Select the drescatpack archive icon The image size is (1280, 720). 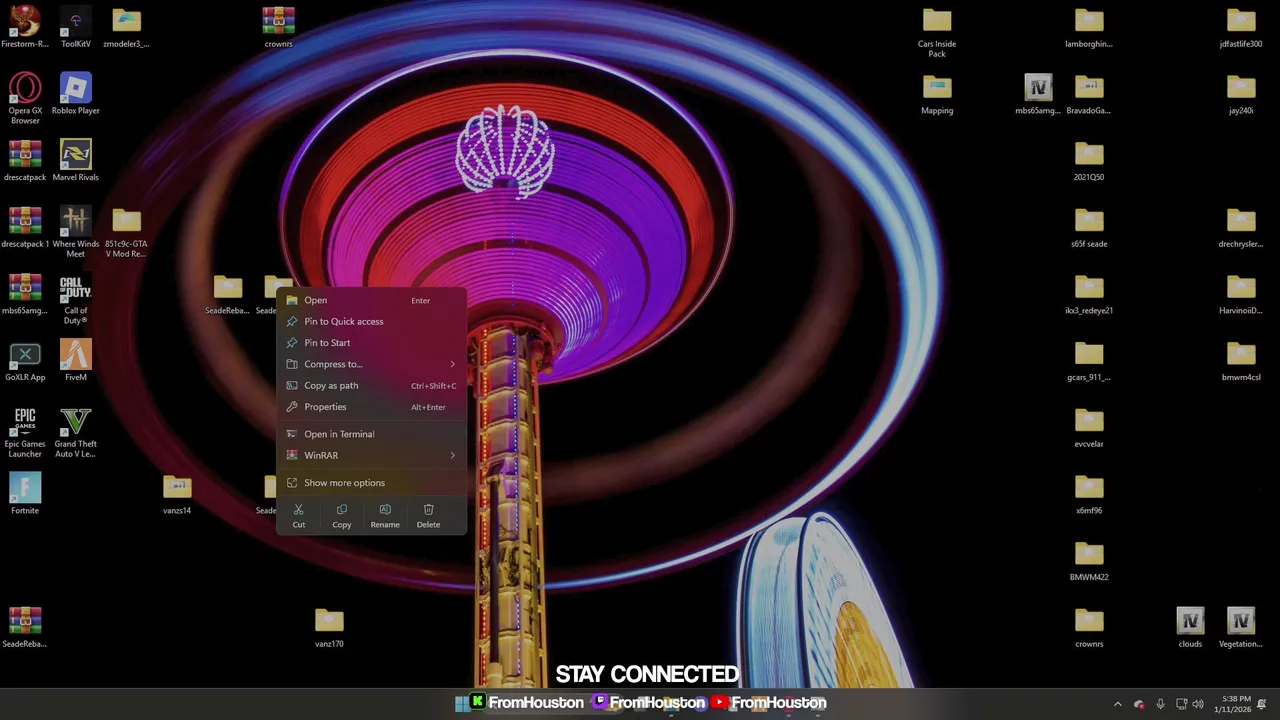[x=25, y=160]
